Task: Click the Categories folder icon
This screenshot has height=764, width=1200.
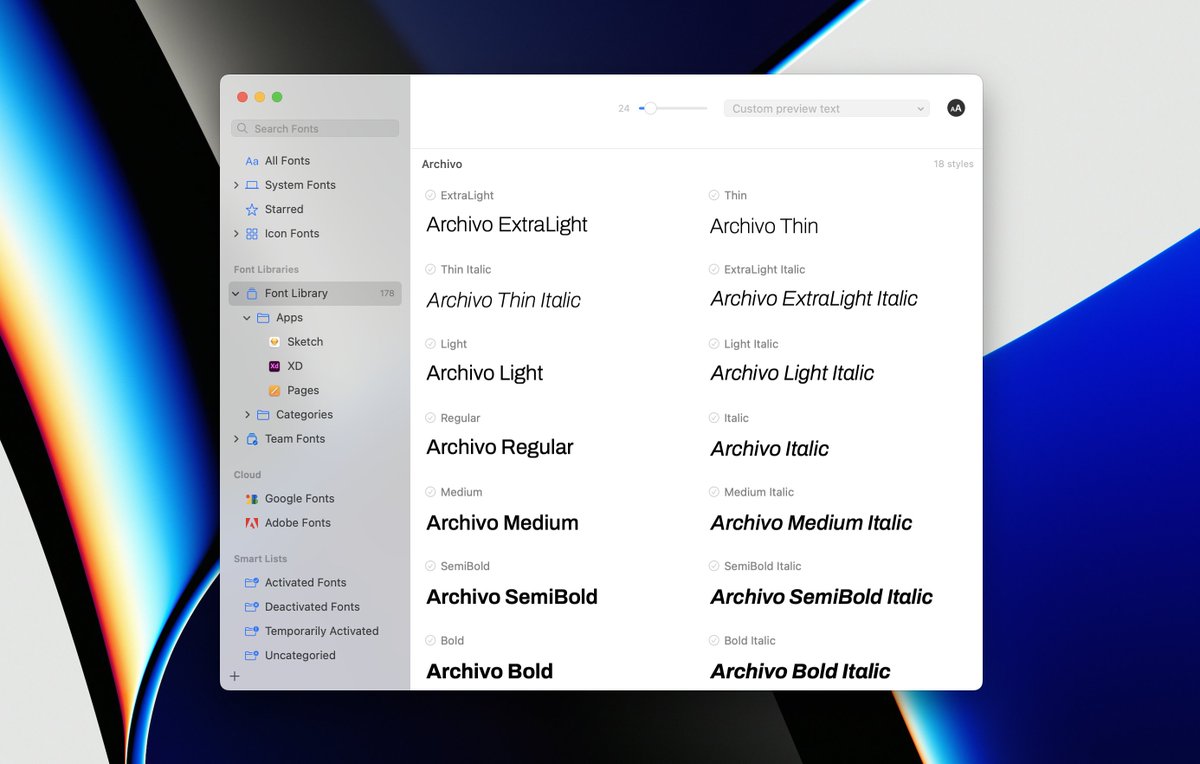Action: tap(263, 415)
